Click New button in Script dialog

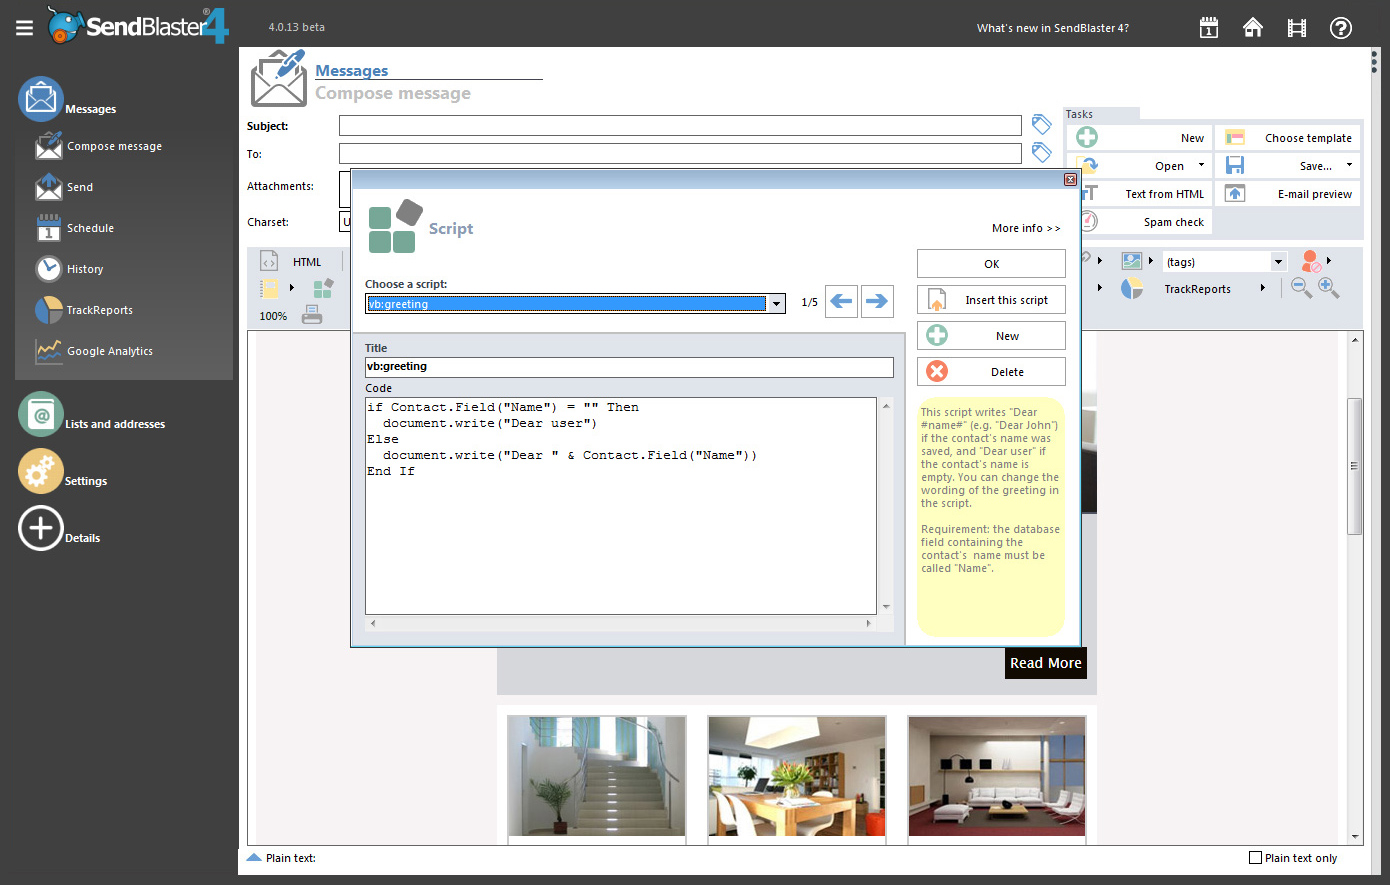[x=991, y=336]
